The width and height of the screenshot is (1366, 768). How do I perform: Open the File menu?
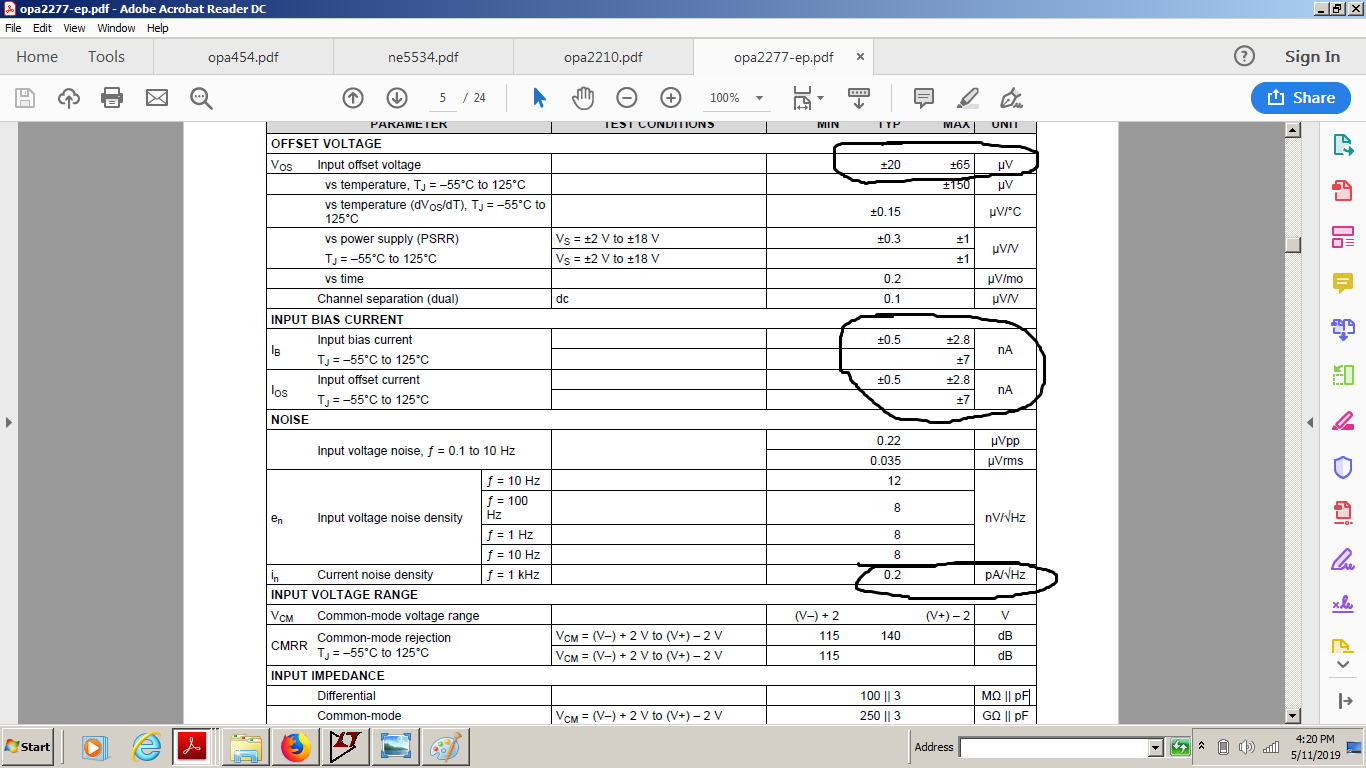tap(13, 28)
